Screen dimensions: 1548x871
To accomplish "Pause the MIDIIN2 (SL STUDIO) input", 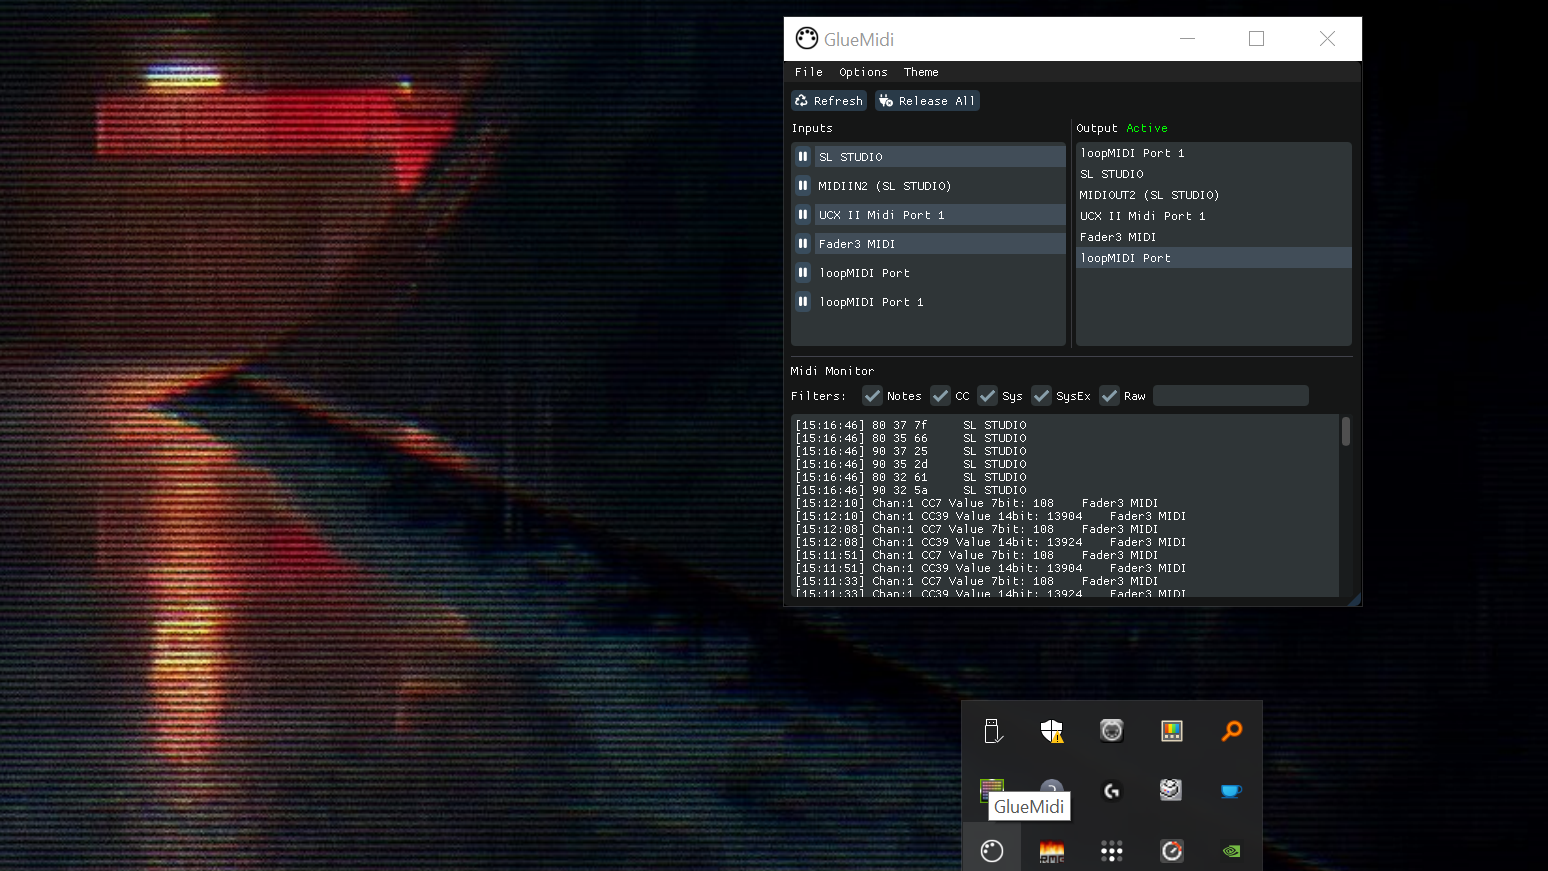I will click(x=803, y=186).
